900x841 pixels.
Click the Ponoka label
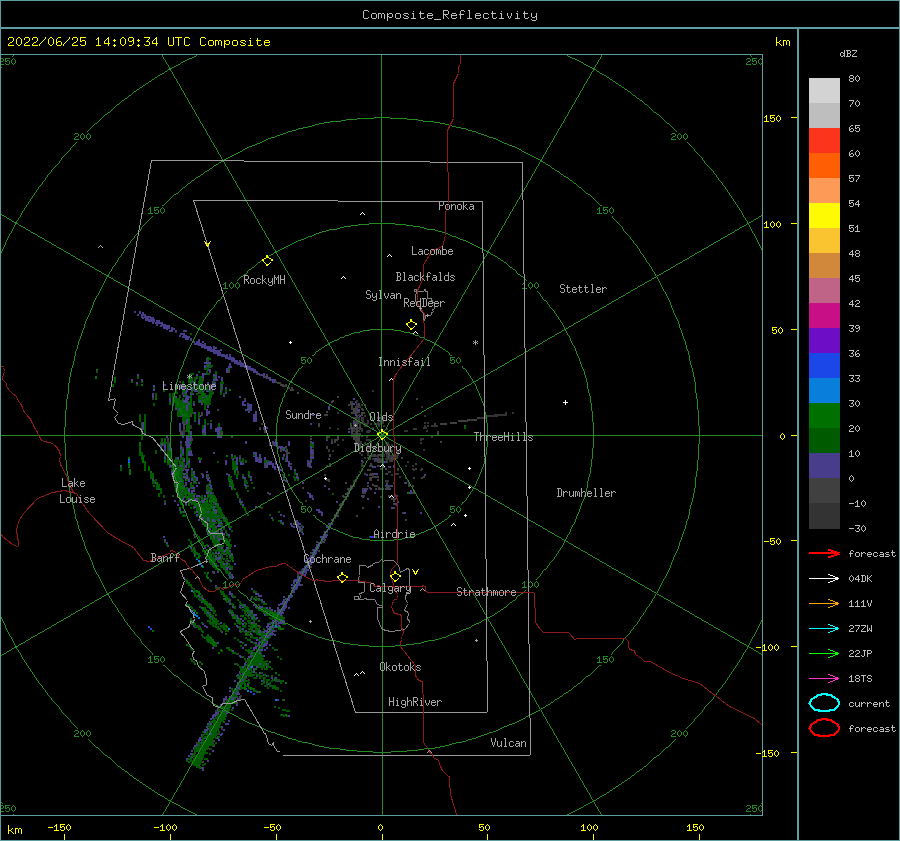point(456,206)
